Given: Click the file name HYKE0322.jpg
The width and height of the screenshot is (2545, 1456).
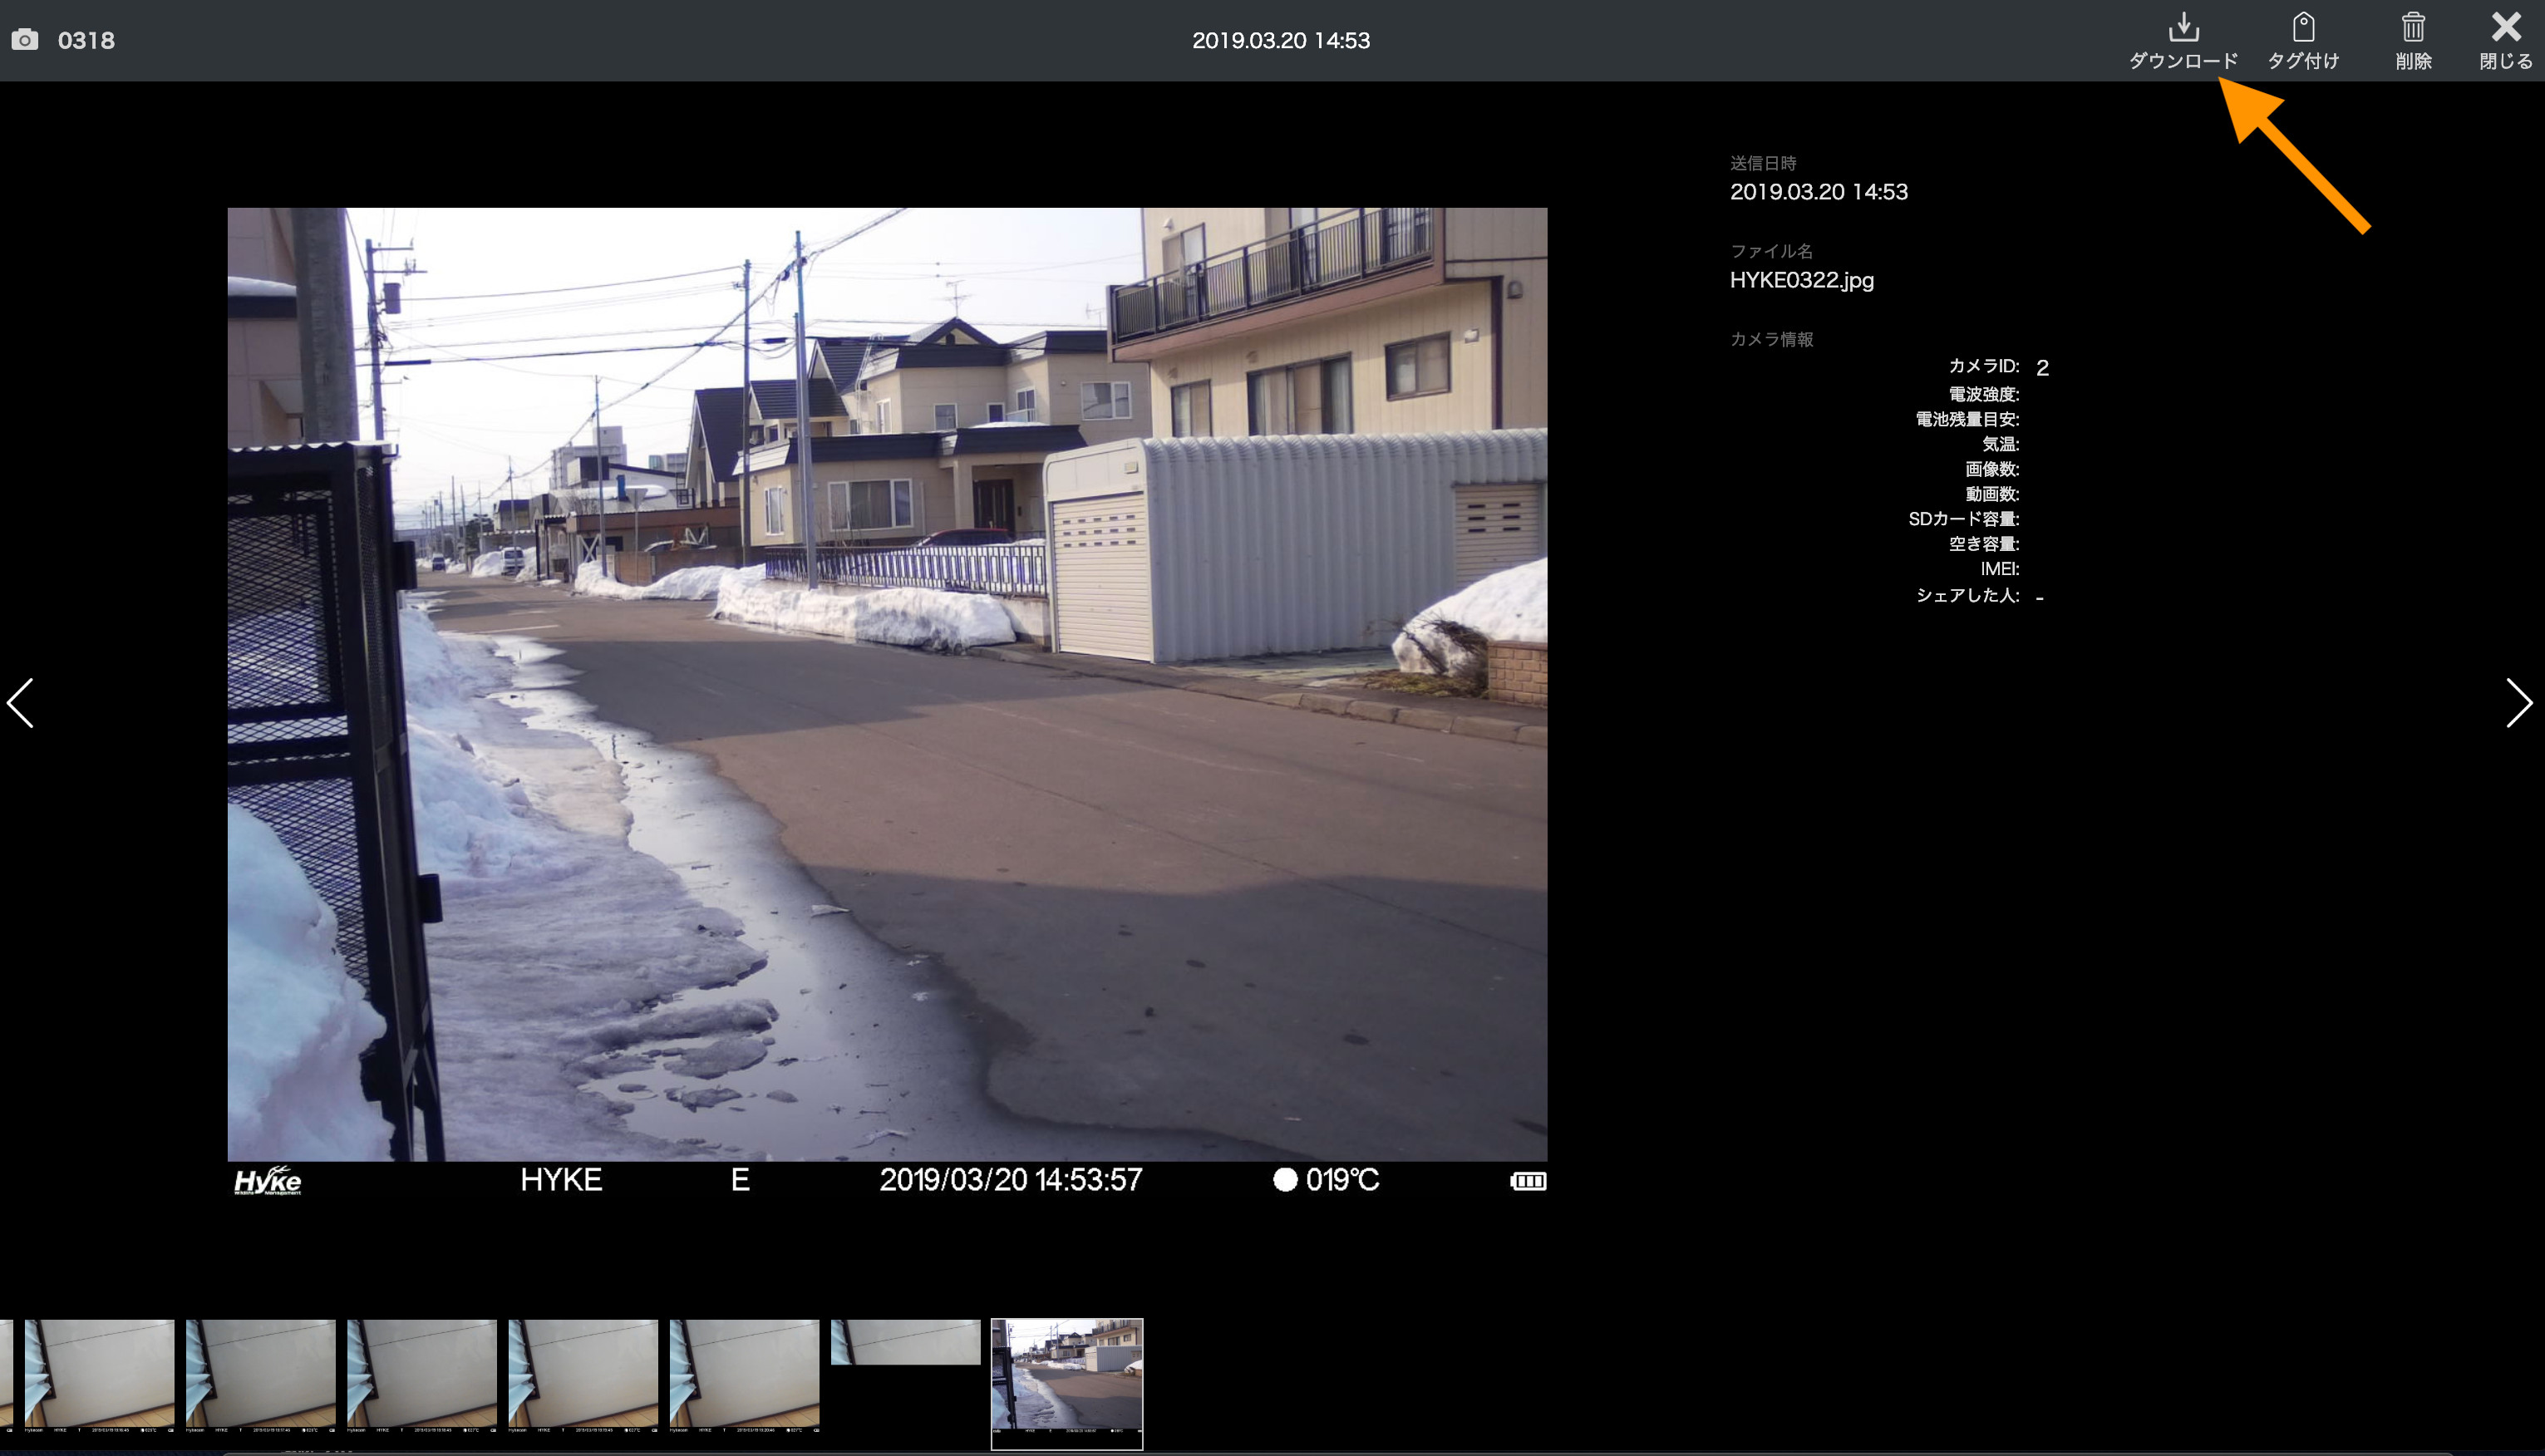Looking at the screenshot, I should 1801,280.
